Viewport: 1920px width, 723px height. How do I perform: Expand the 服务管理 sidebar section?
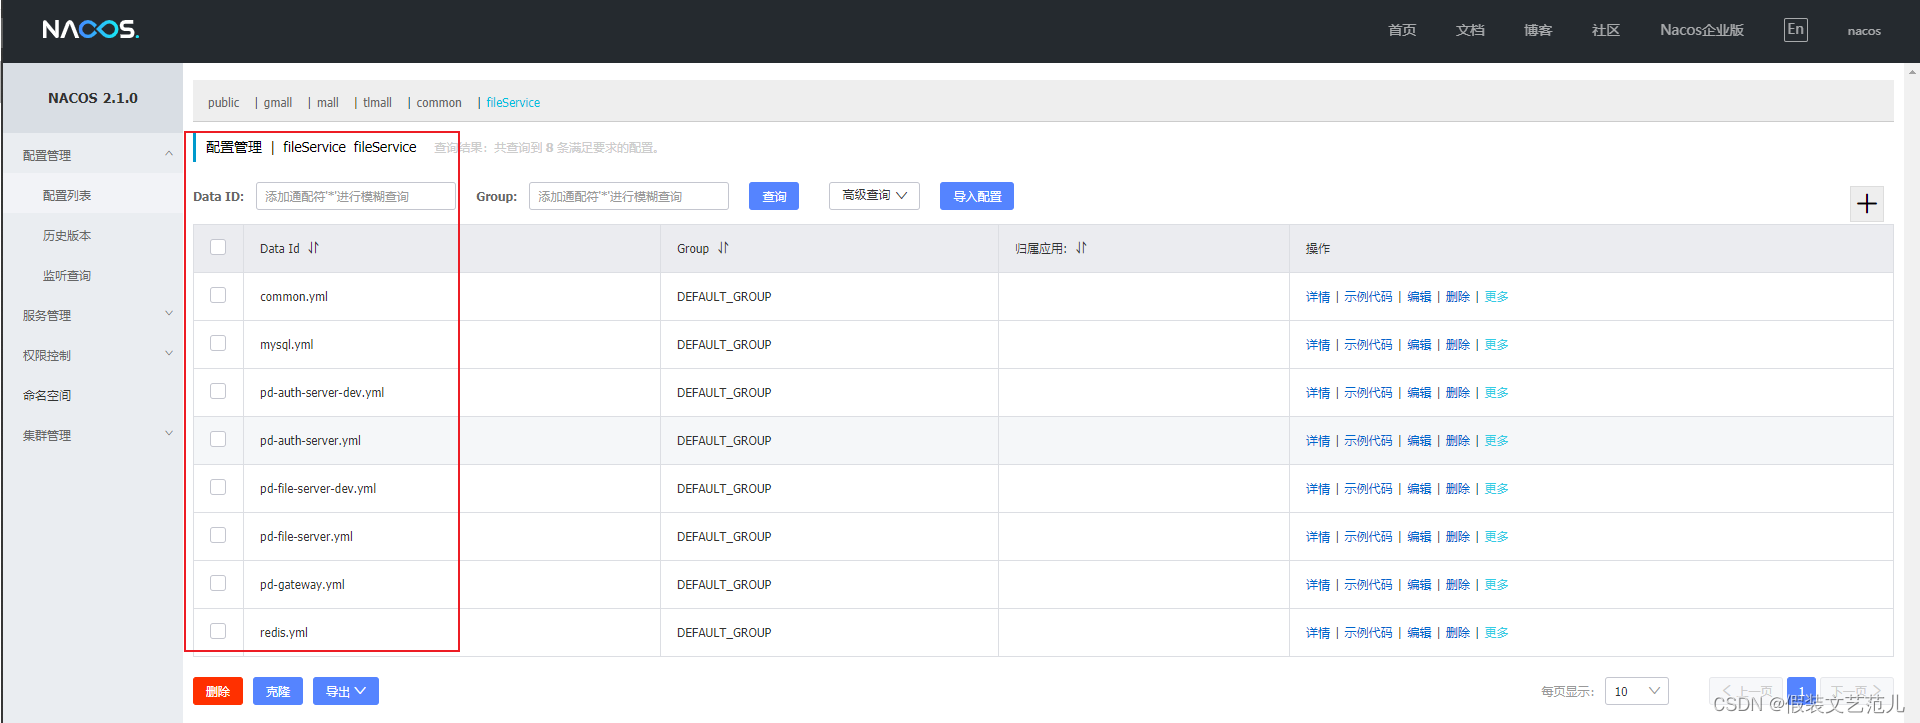click(93, 315)
